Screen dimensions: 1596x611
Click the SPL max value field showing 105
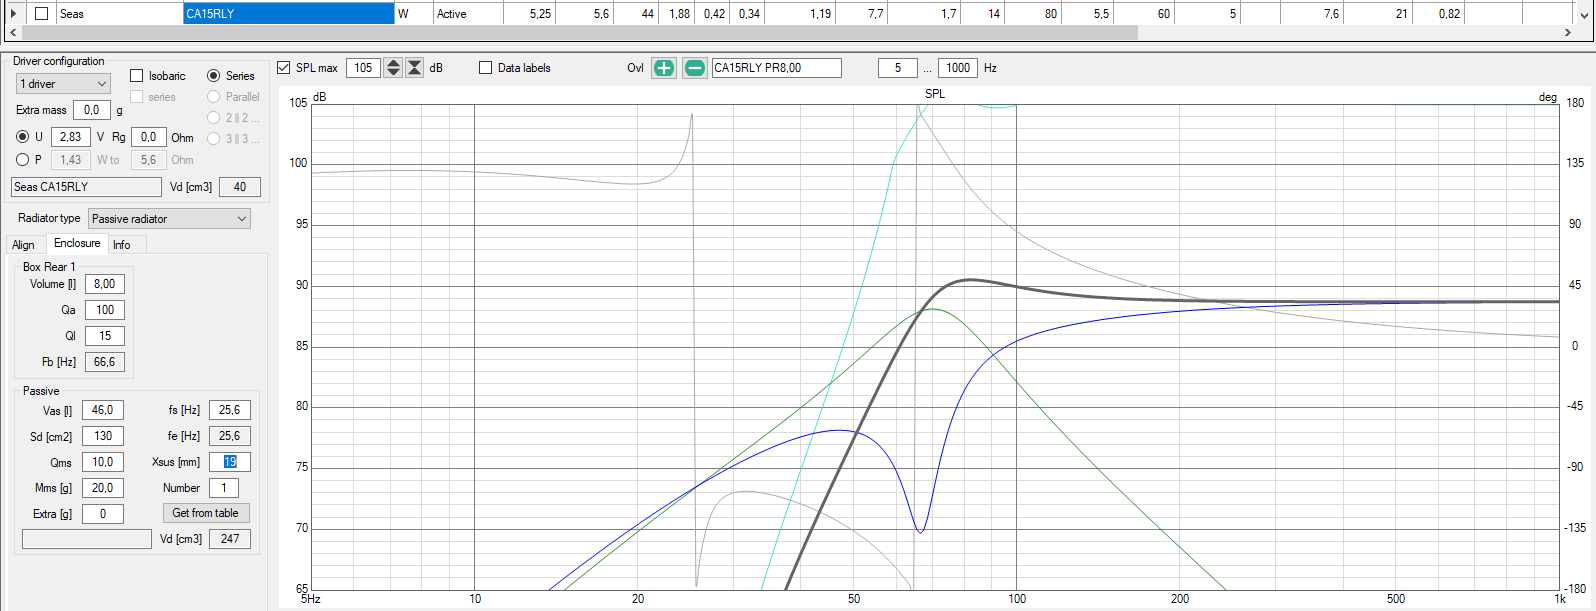point(364,68)
